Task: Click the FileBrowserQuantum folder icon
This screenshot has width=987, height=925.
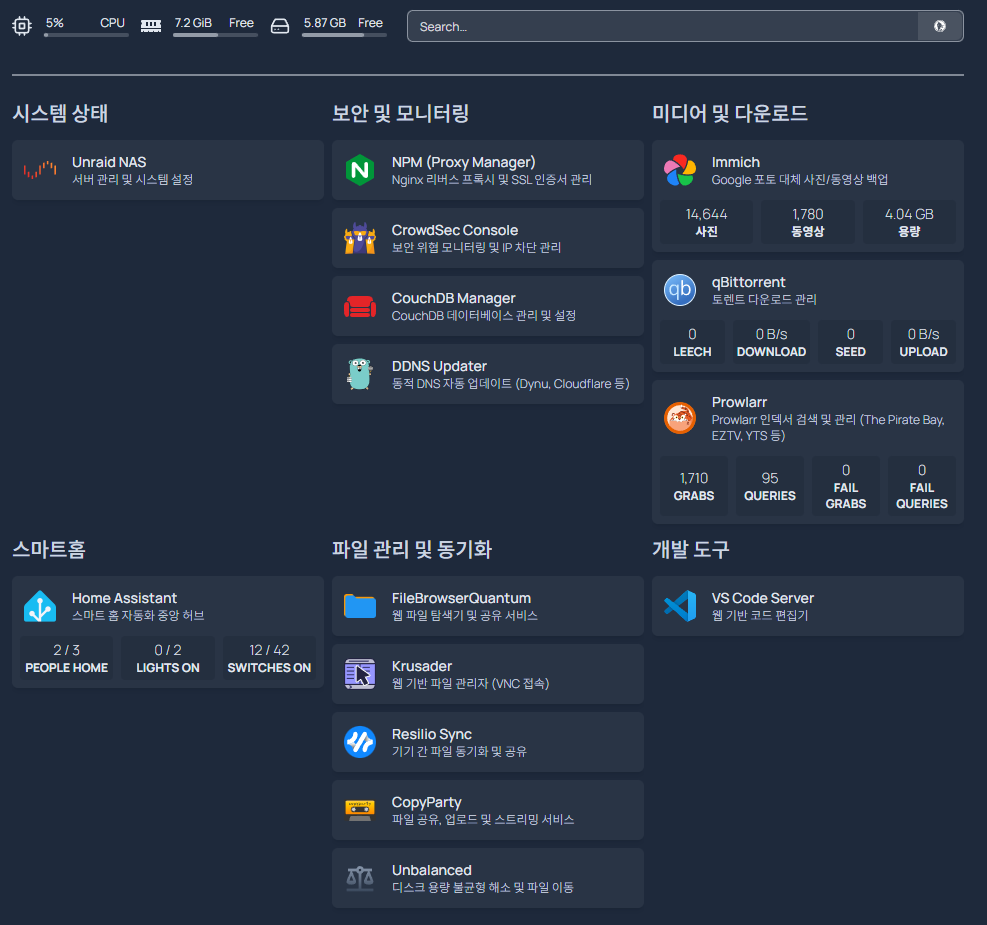Action: pyautogui.click(x=360, y=606)
